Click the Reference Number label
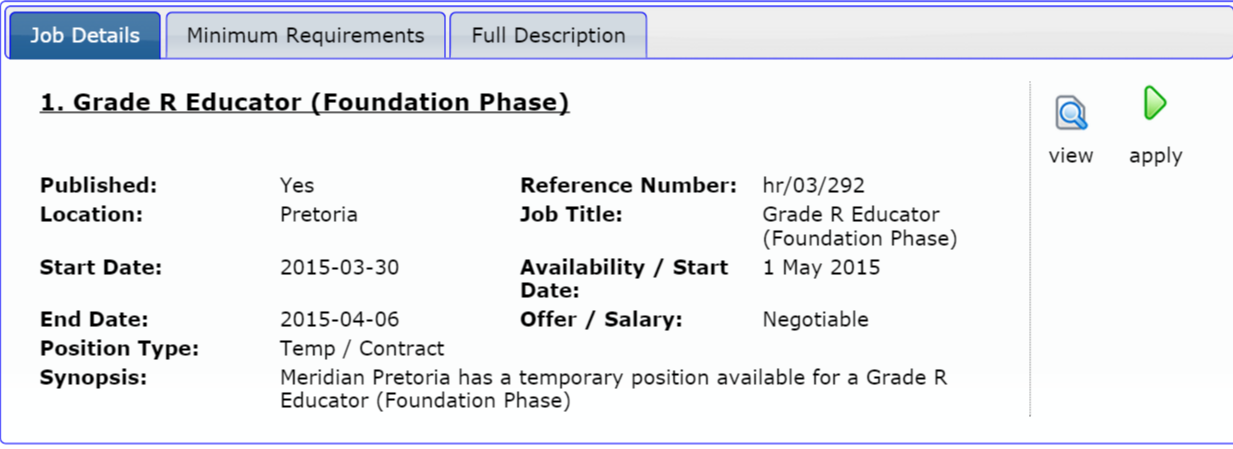Viewport: 1233px width, 449px height. pyautogui.click(x=628, y=186)
